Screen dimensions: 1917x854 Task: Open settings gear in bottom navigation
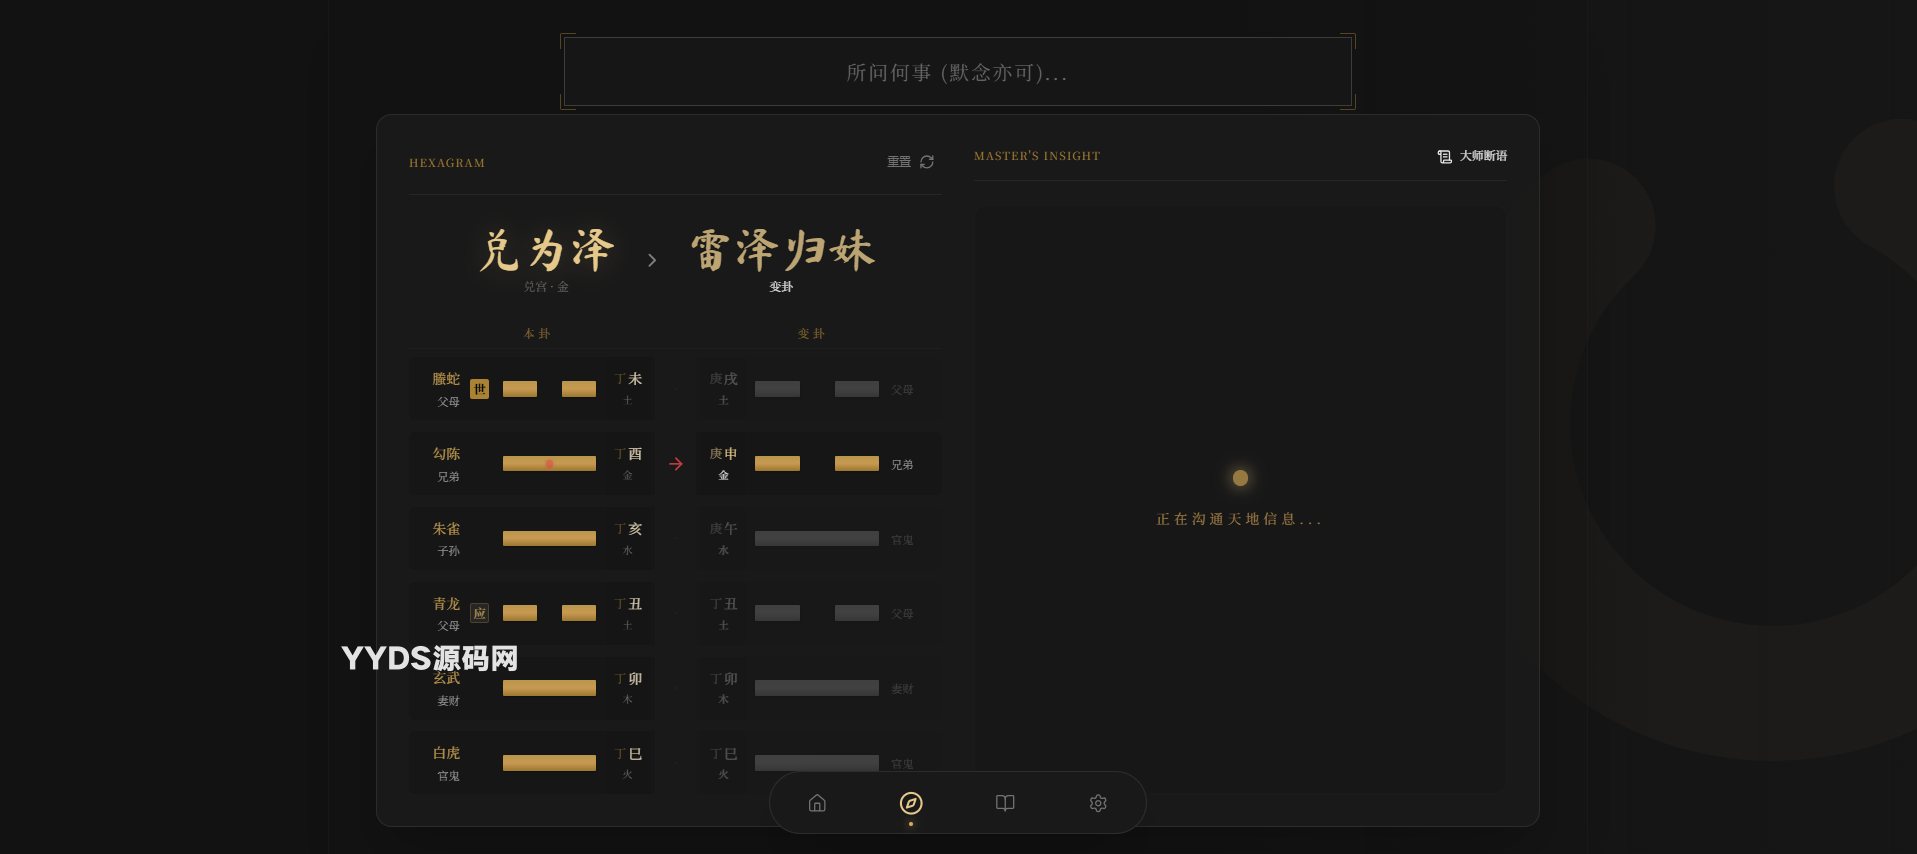tap(1098, 803)
